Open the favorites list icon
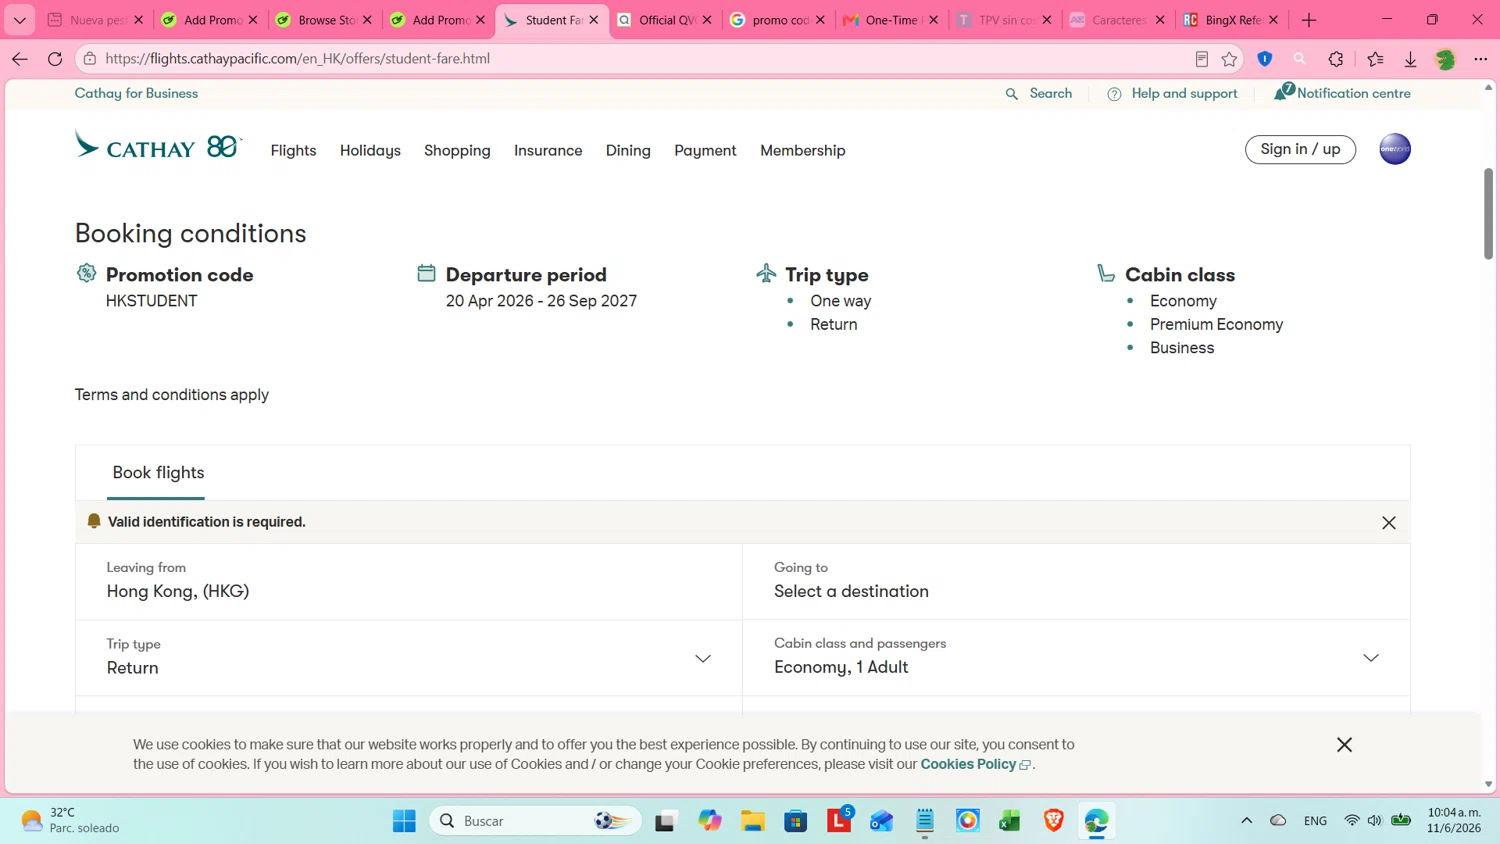Viewport: 1500px width, 844px height. point(1375,59)
